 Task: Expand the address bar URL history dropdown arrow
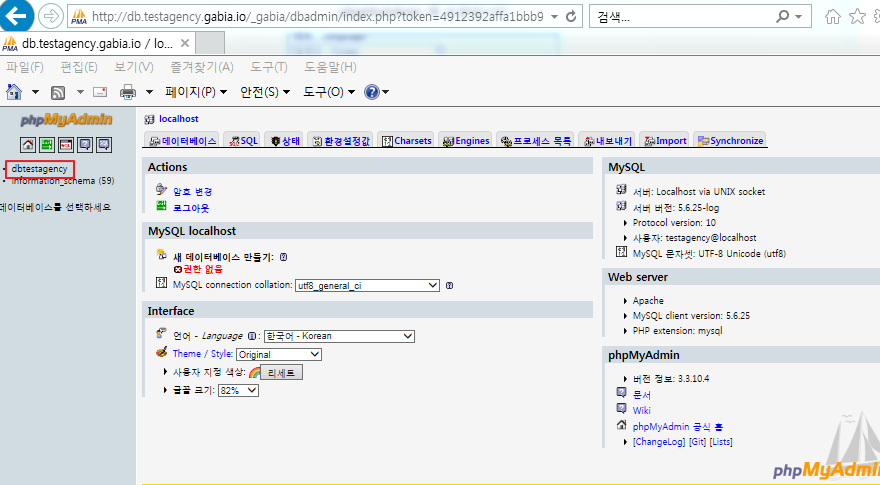point(554,16)
